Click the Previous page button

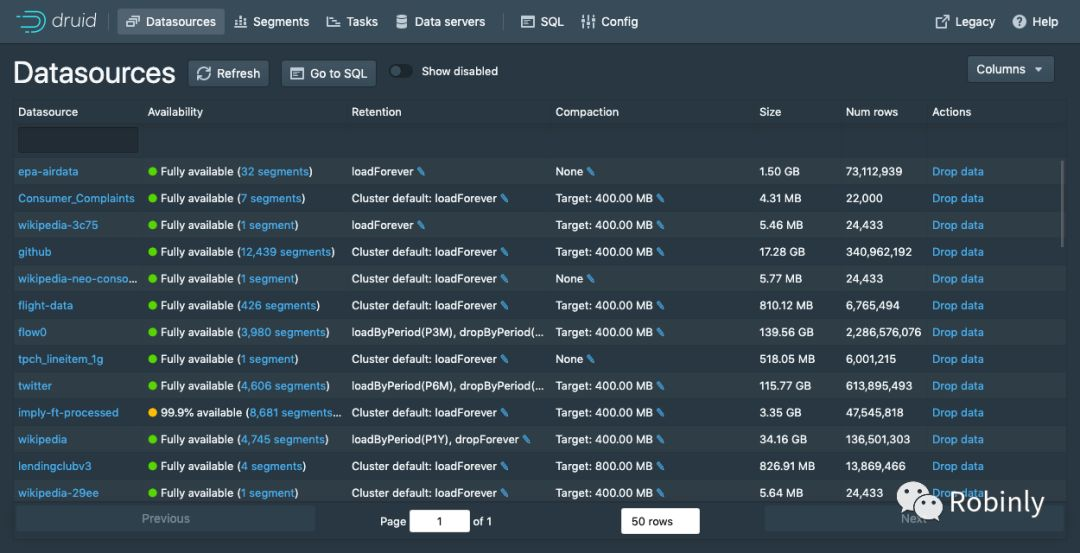(165, 519)
